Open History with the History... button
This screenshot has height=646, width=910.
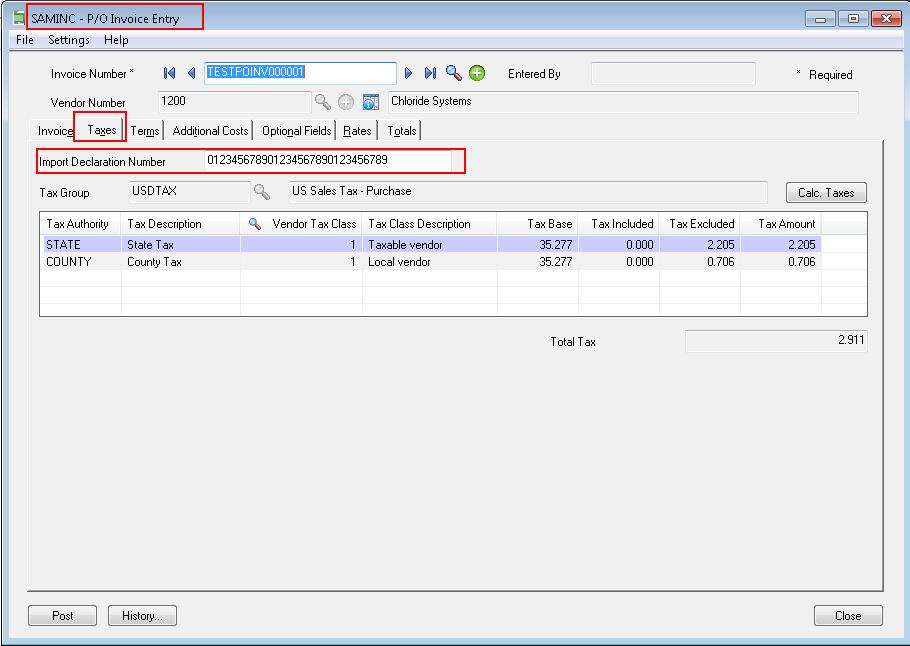click(142, 616)
